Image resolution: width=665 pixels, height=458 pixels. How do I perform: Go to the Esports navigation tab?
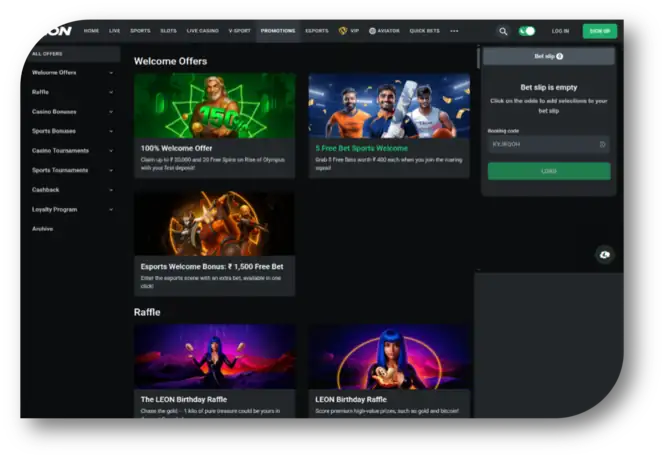tap(316, 31)
